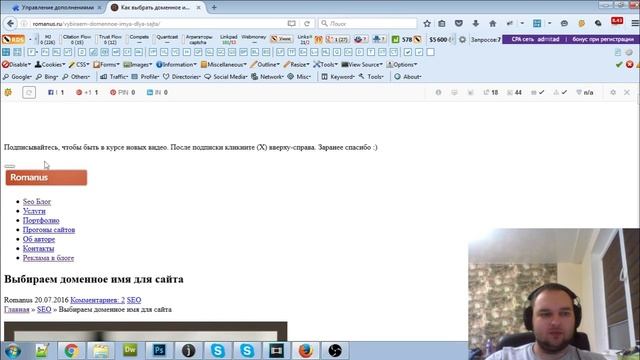Save the page to Pocket

coord(459,24)
